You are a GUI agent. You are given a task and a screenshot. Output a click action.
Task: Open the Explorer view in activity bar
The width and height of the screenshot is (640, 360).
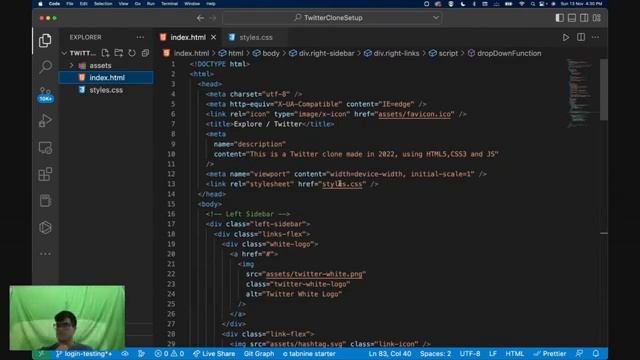(45, 40)
